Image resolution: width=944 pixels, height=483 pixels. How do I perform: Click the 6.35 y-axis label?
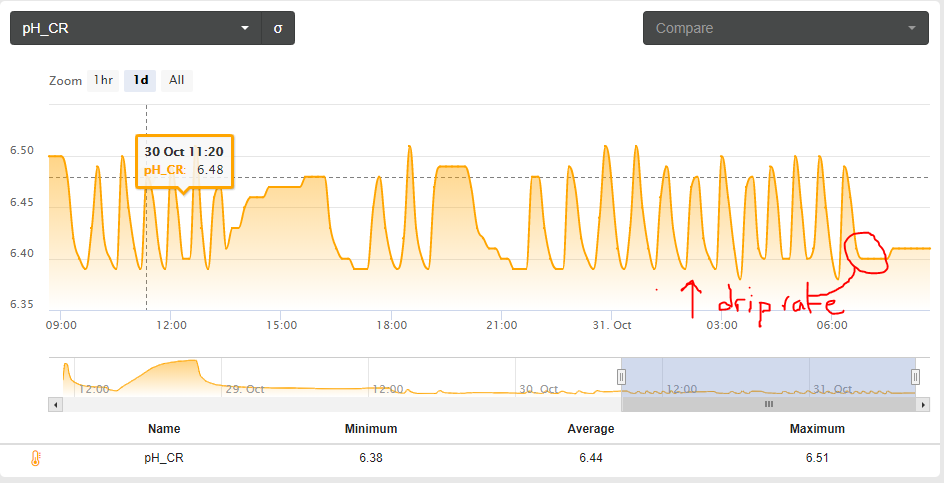click(x=22, y=305)
